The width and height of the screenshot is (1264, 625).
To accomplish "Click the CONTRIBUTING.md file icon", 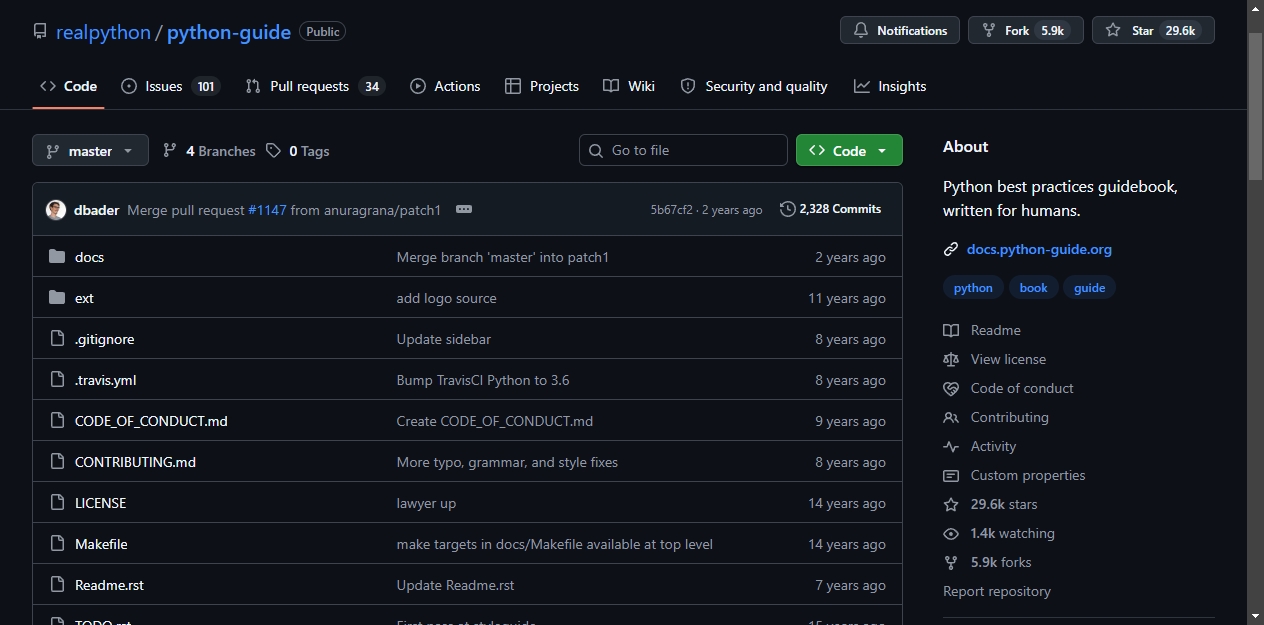I will pyautogui.click(x=57, y=462).
